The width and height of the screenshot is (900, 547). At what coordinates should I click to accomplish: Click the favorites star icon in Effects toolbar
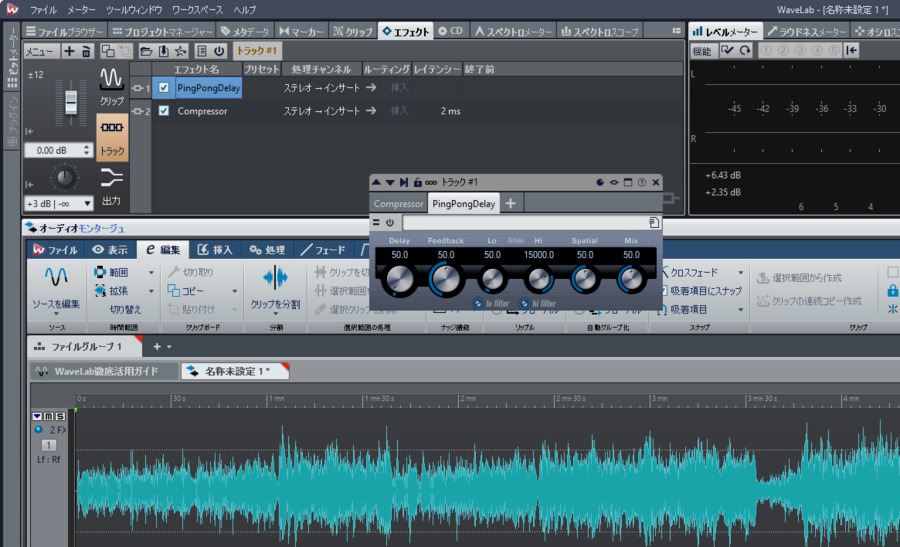pos(181,51)
